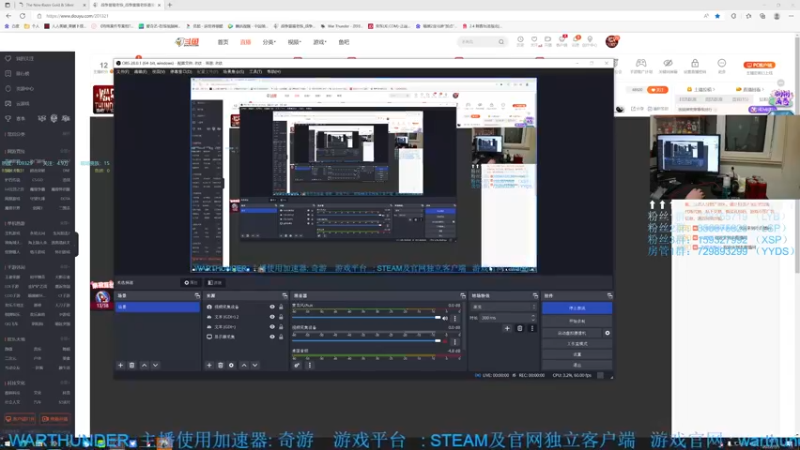The image size is (800, 450).
Task: Hide the 文本(GDI+) 2 source
Action: (272, 317)
